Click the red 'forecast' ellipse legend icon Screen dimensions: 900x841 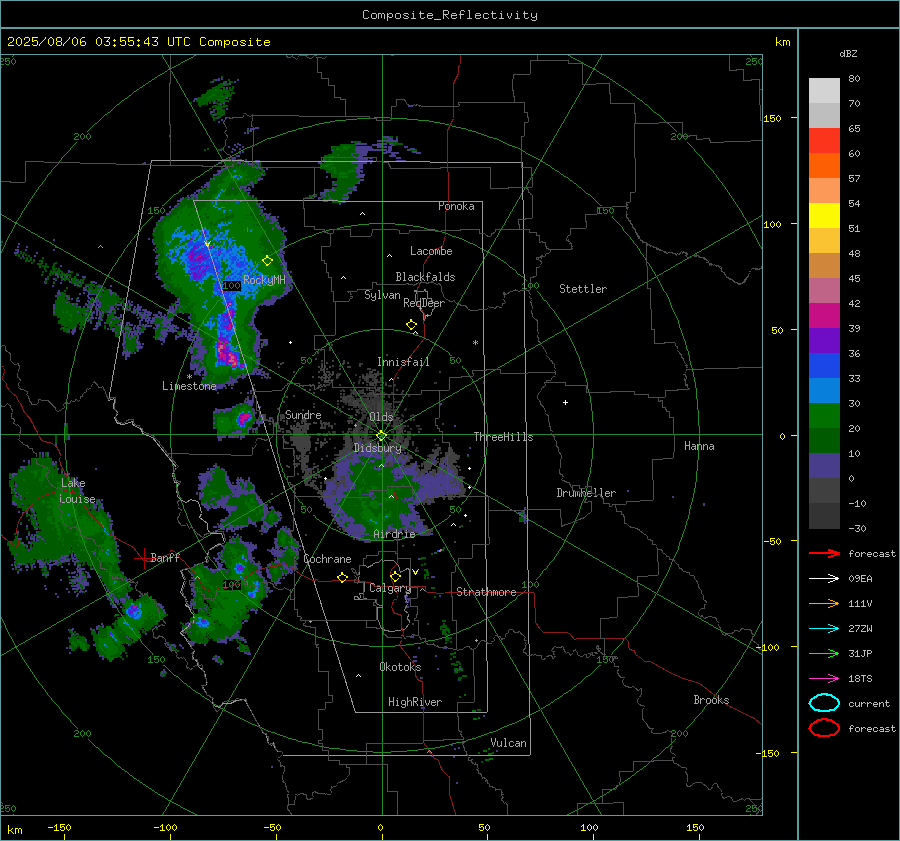tap(824, 728)
